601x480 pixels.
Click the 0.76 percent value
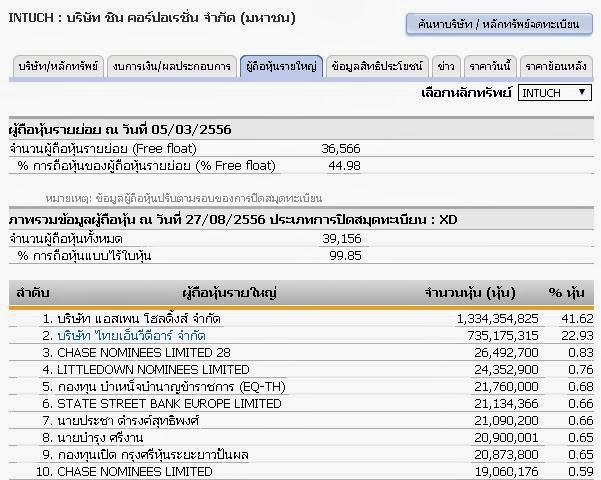581,370
